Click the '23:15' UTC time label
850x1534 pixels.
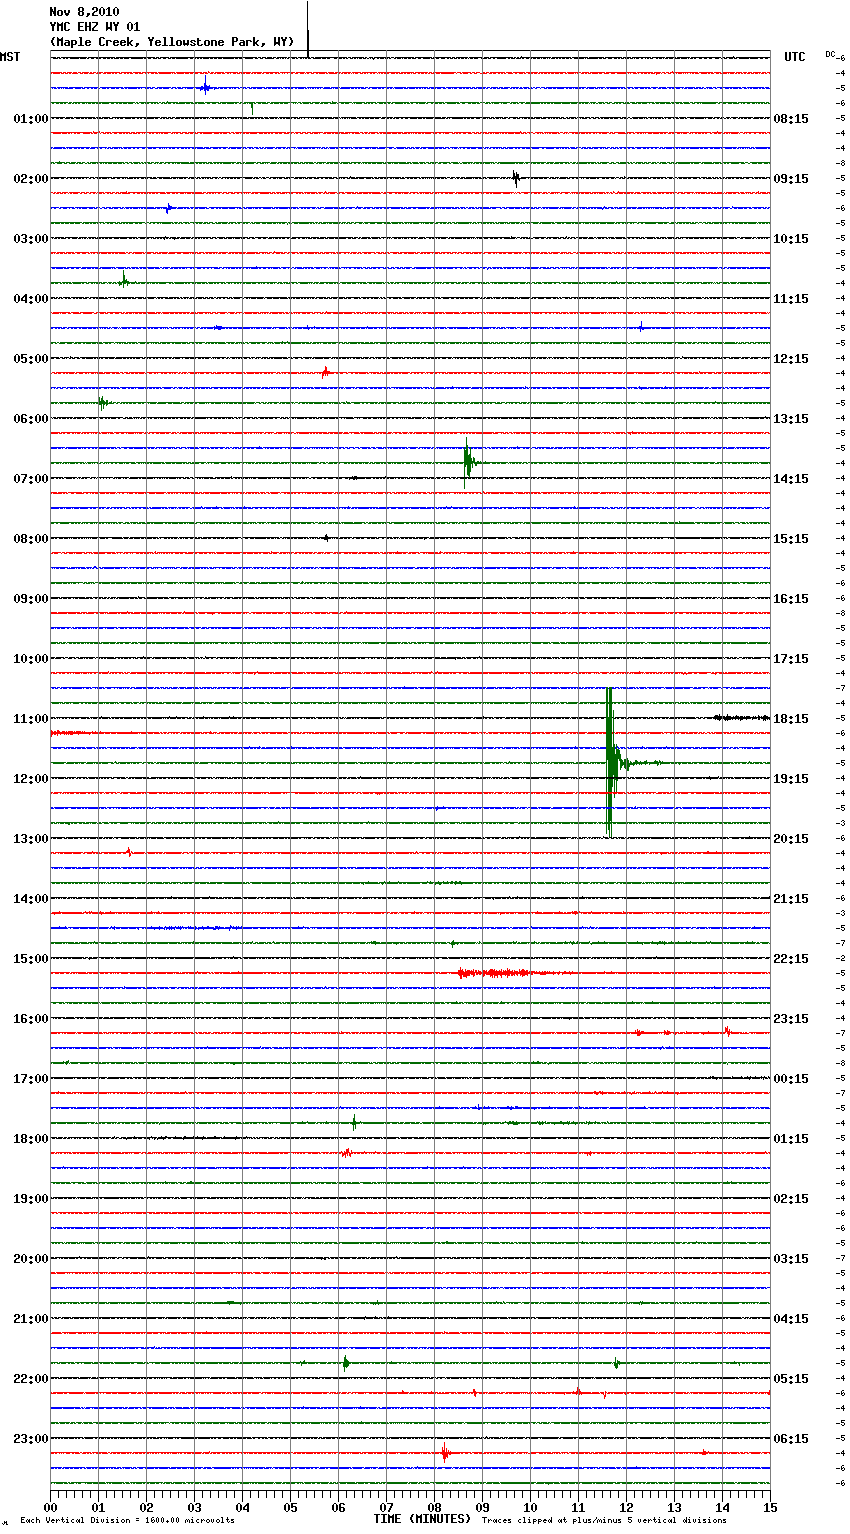[x=791, y=1019]
